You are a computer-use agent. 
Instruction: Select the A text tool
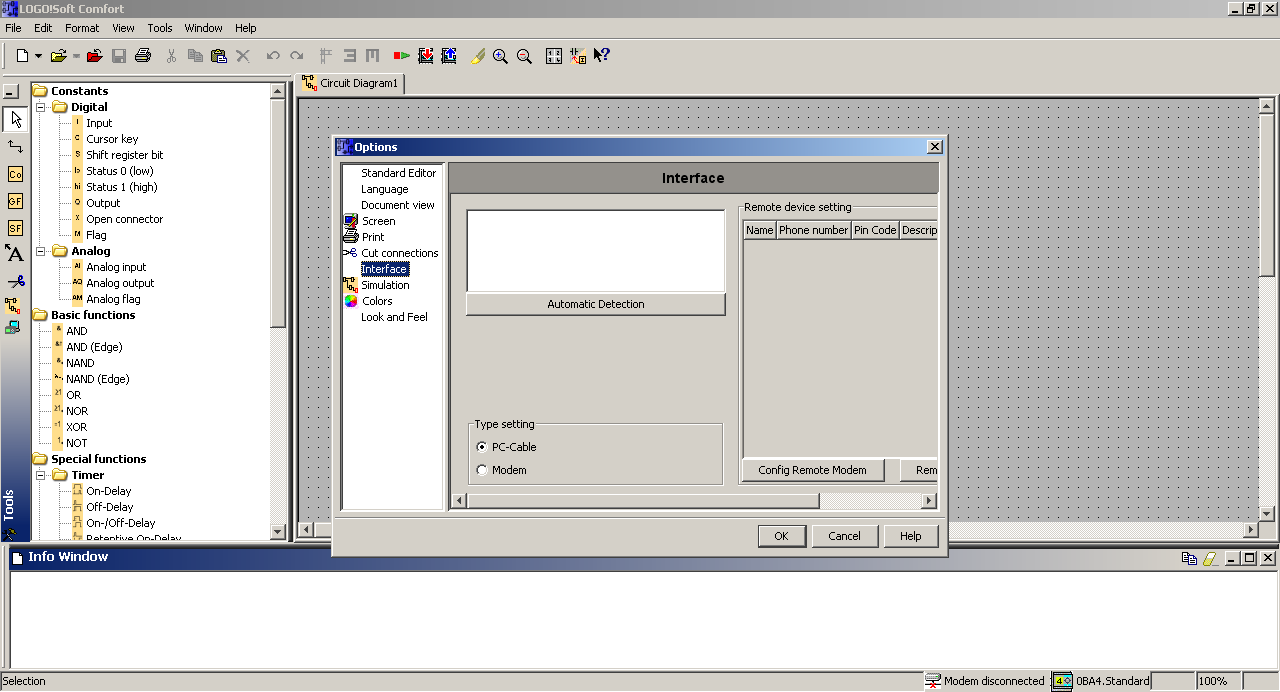[x=15, y=254]
